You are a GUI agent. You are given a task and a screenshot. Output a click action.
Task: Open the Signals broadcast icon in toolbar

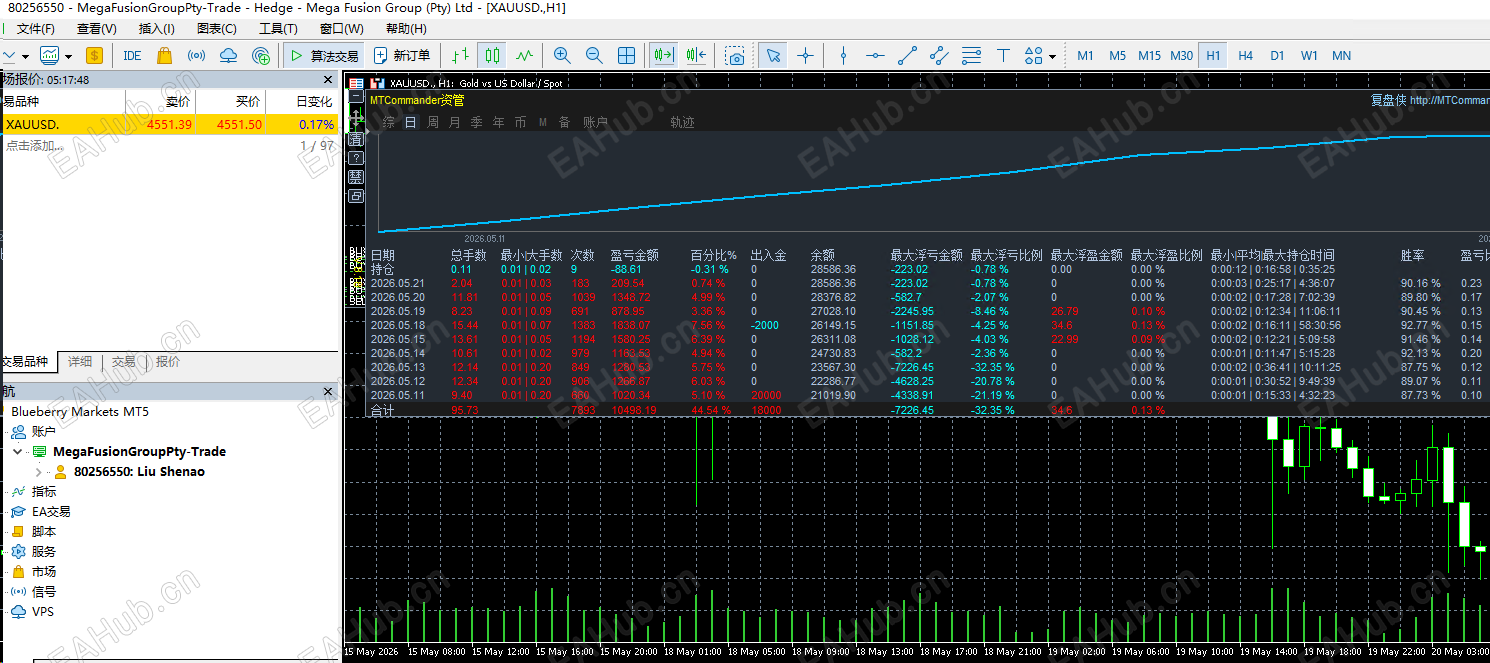pyautogui.click(x=197, y=56)
